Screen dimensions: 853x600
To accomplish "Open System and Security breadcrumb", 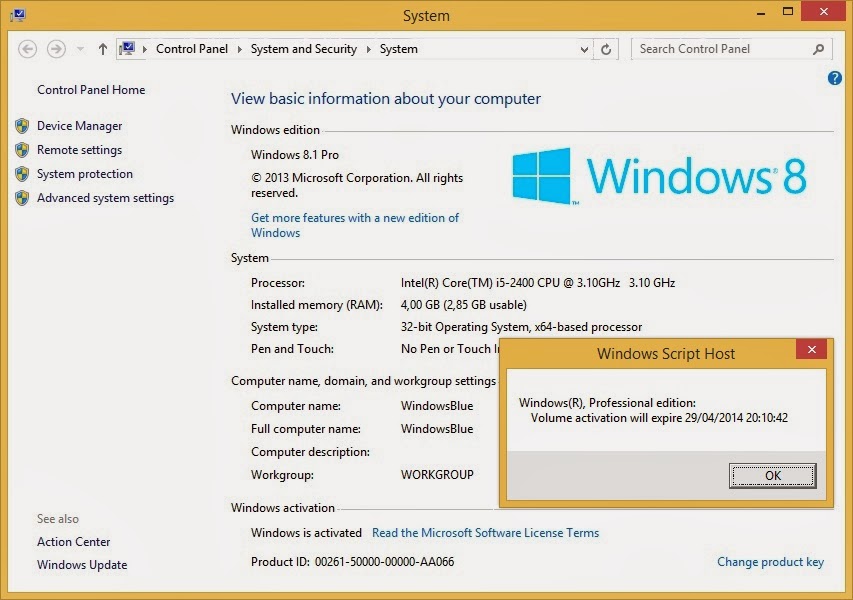I will pyautogui.click(x=304, y=49).
